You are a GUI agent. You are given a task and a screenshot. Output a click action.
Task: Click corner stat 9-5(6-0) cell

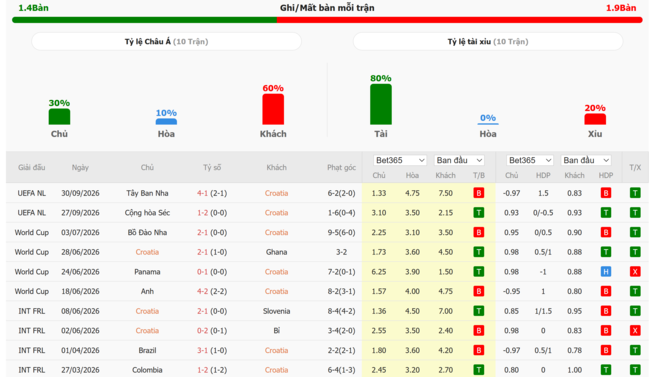click(x=341, y=232)
